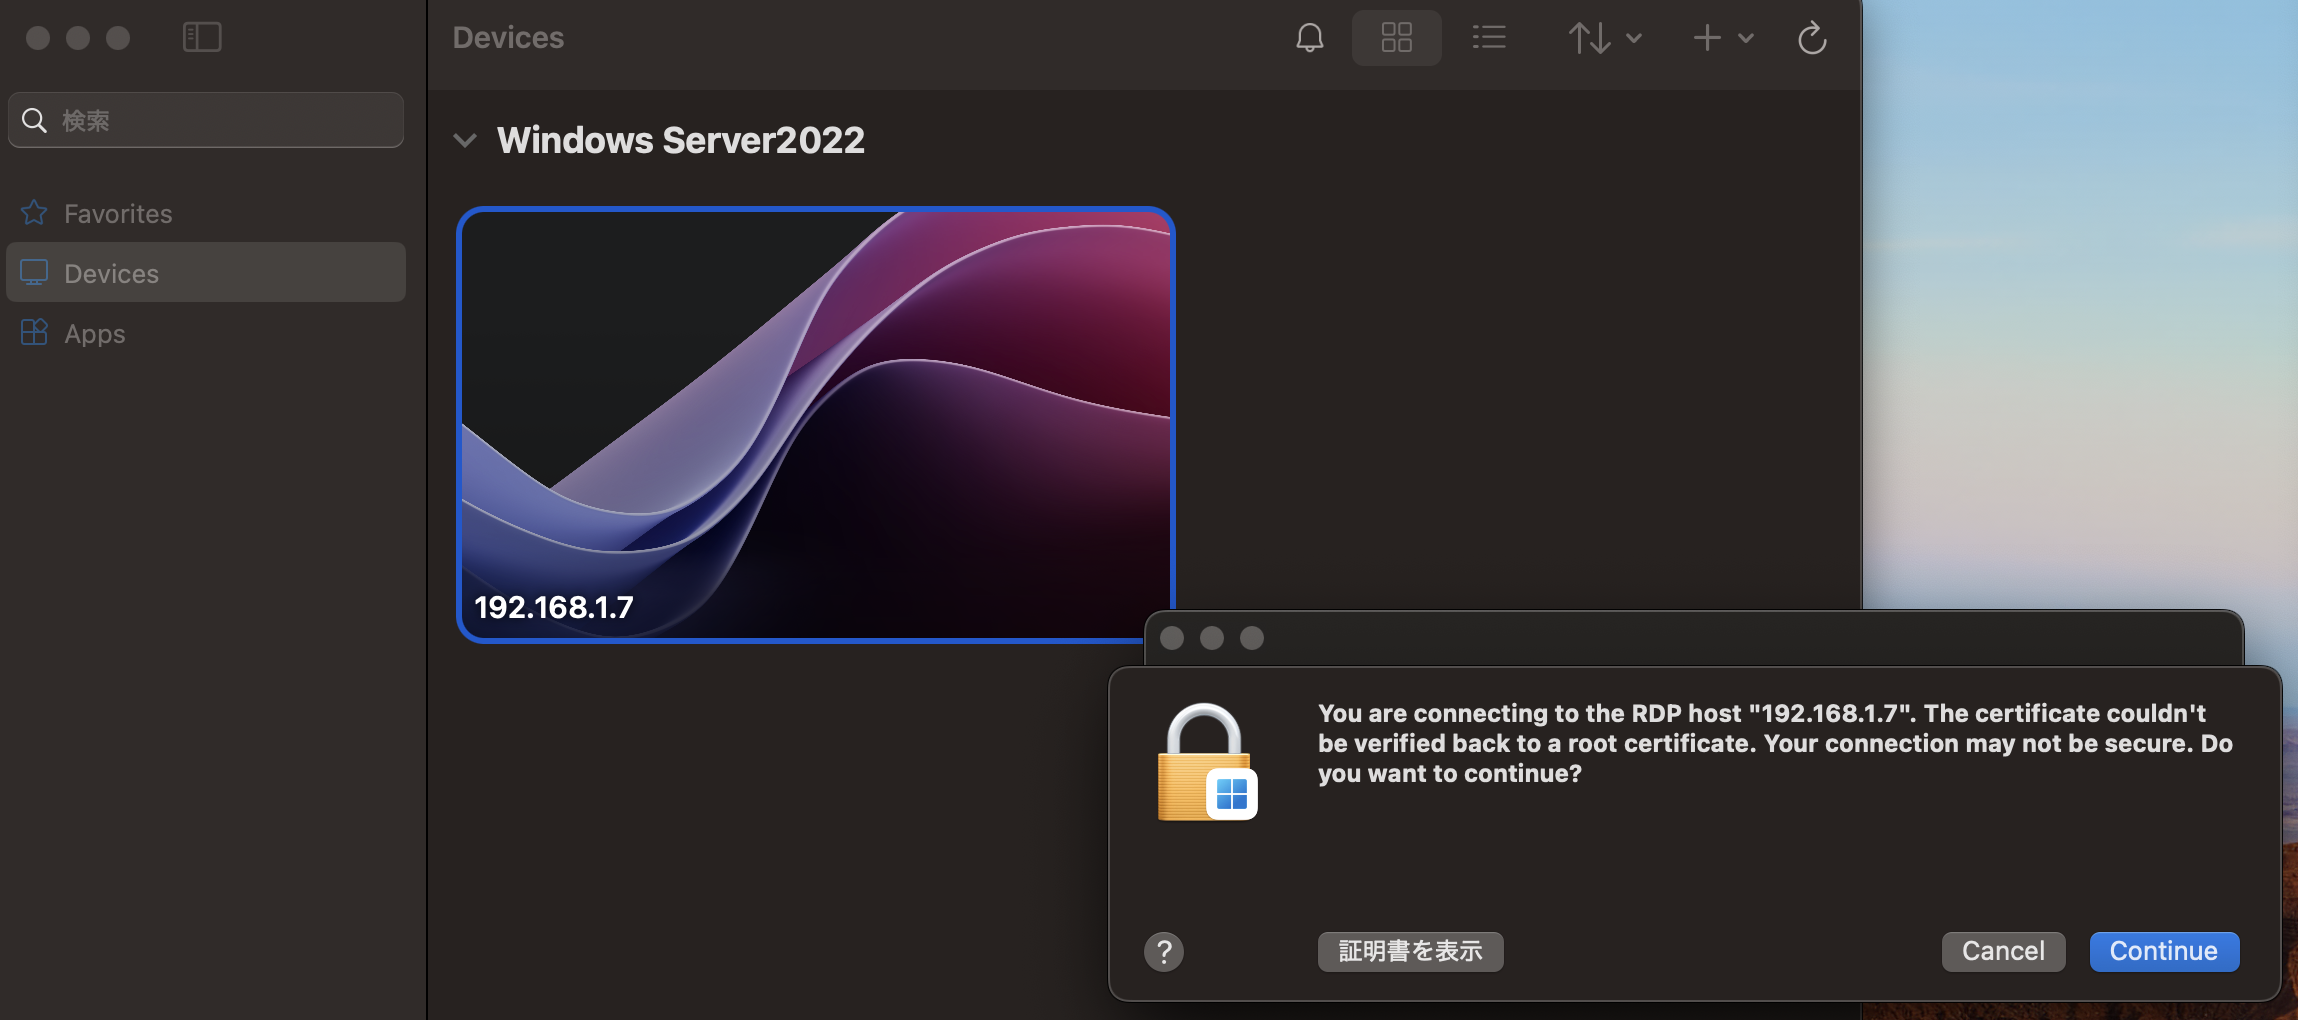This screenshot has height=1020, width=2298.
Task: Switch to grid view layout
Action: tap(1396, 37)
